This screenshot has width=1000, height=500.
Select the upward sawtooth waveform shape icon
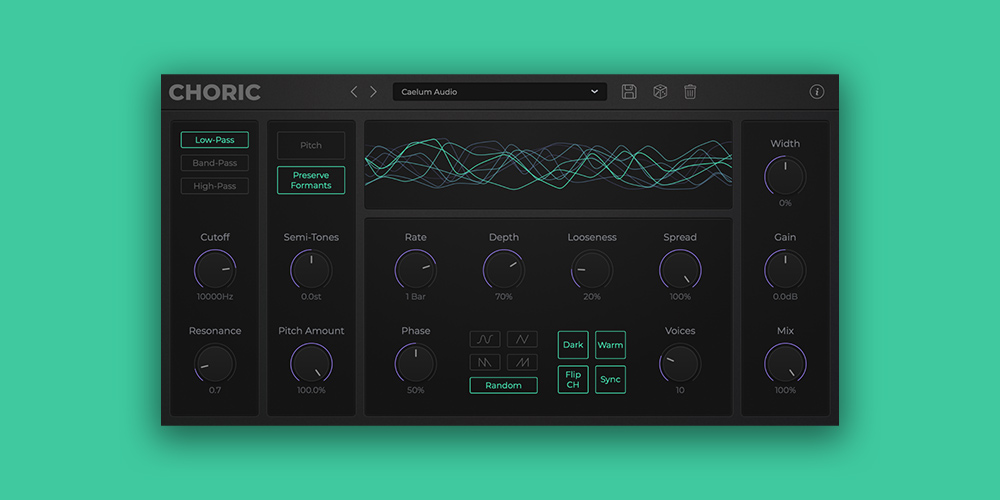point(522,362)
